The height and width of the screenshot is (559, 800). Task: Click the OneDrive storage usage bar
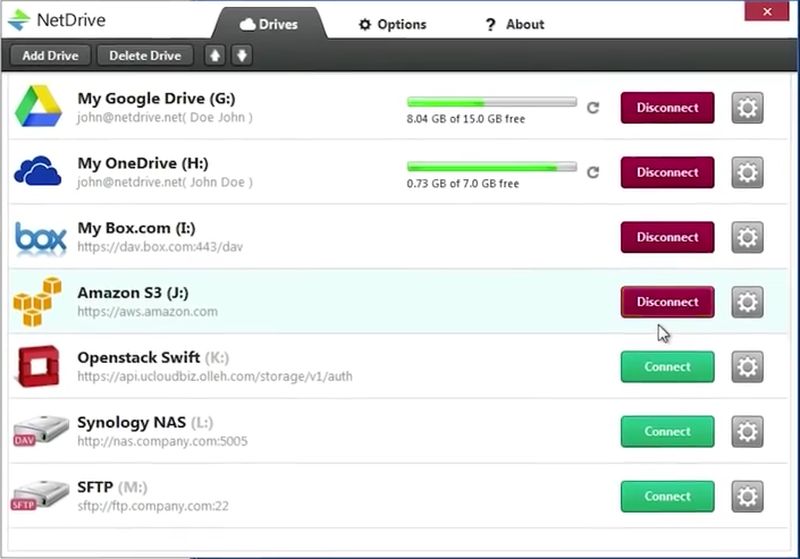(492, 167)
